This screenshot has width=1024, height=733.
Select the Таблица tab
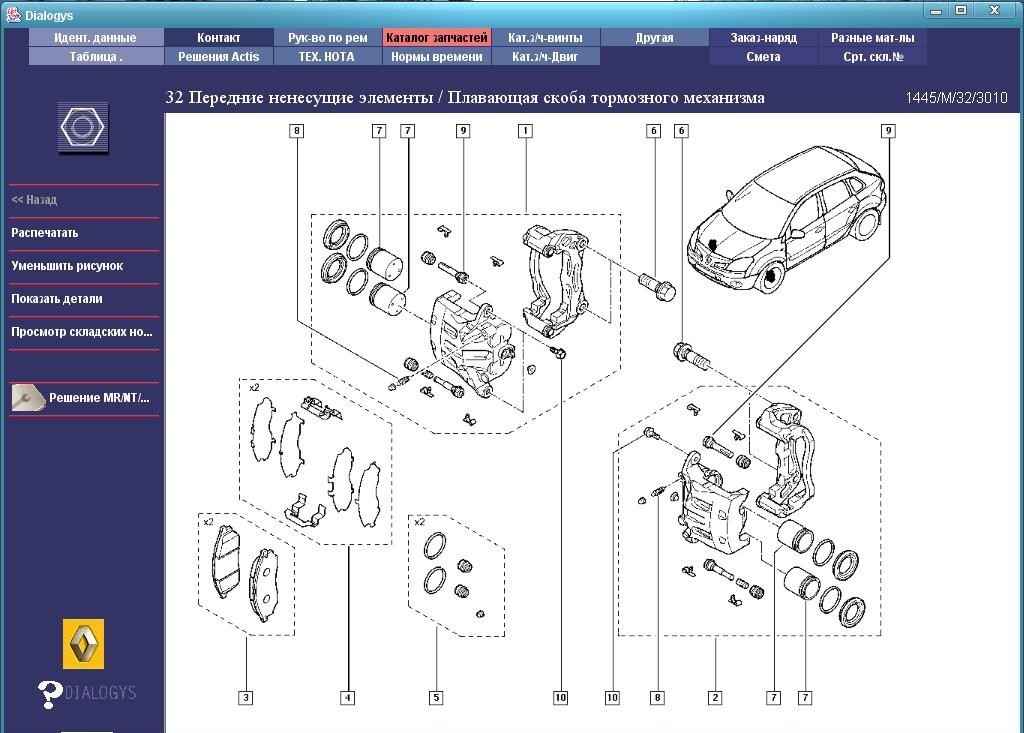coord(95,56)
